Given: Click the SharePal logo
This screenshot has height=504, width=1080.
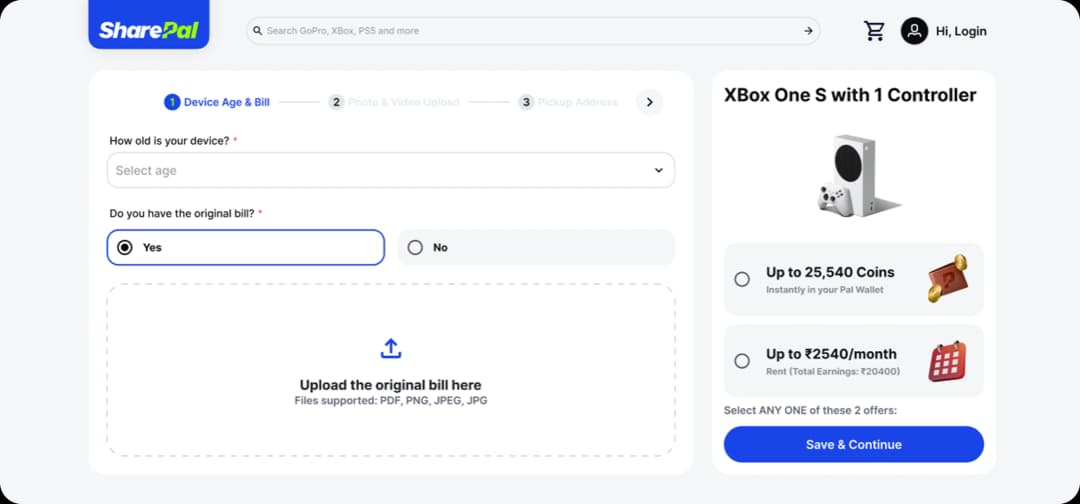Looking at the screenshot, I should point(149,30).
